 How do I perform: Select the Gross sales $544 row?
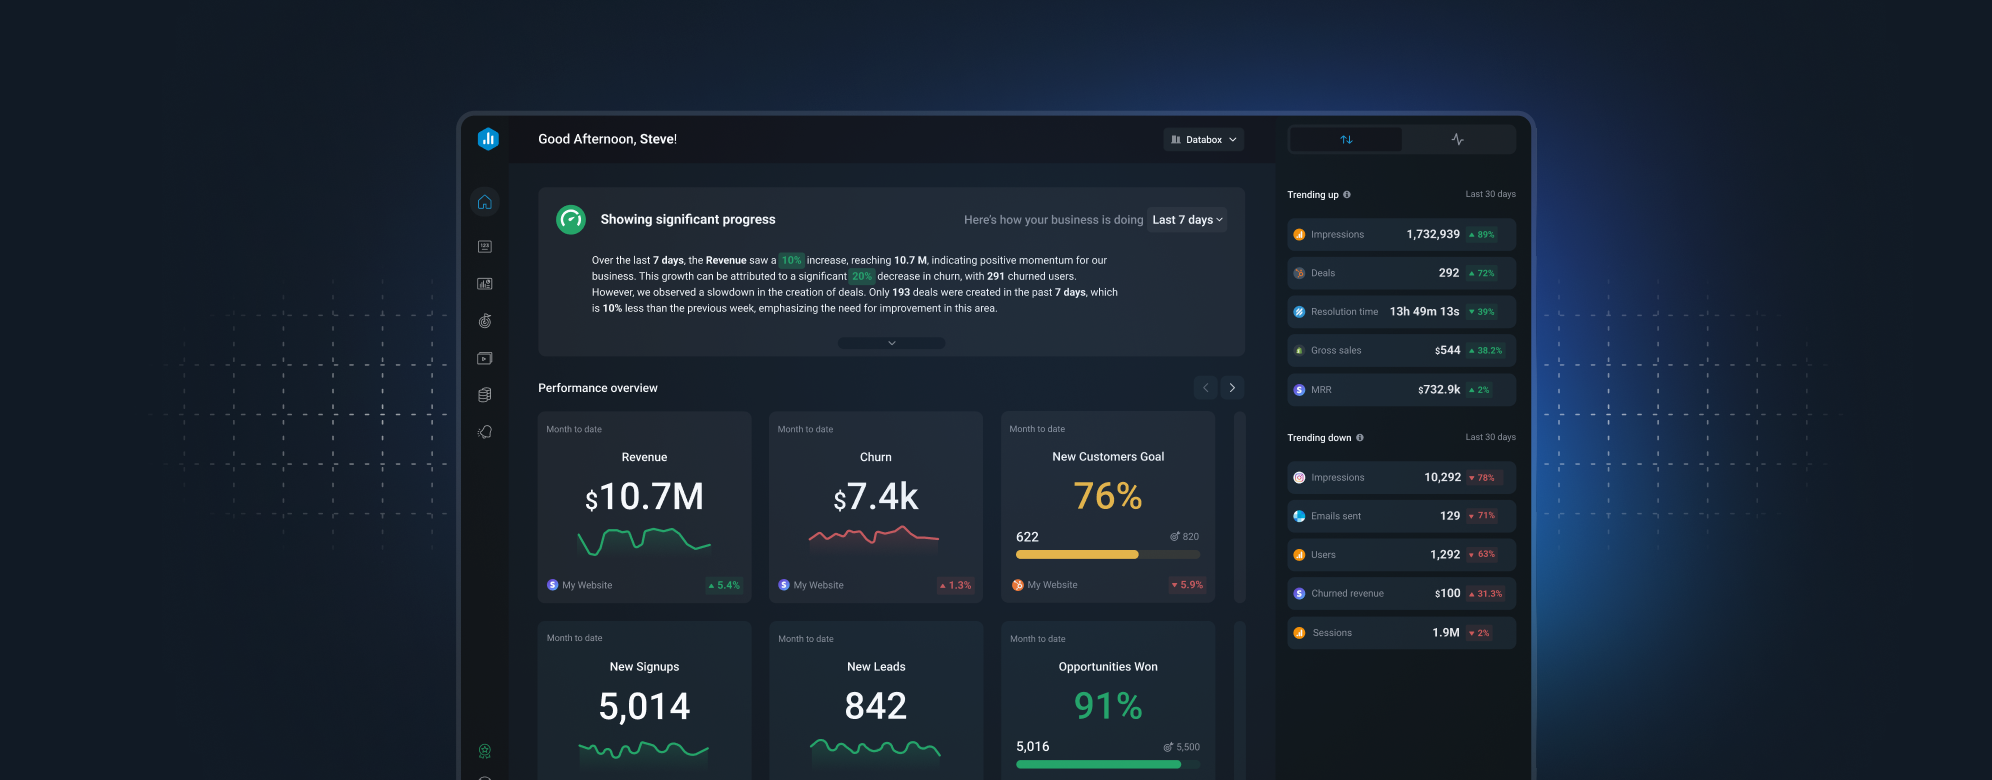(1401, 351)
